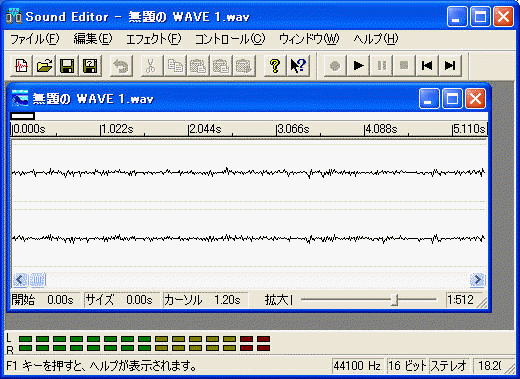Click the horizontal scrollbar thumb under the waveform
The width and height of the screenshot is (520, 379).
point(37,280)
